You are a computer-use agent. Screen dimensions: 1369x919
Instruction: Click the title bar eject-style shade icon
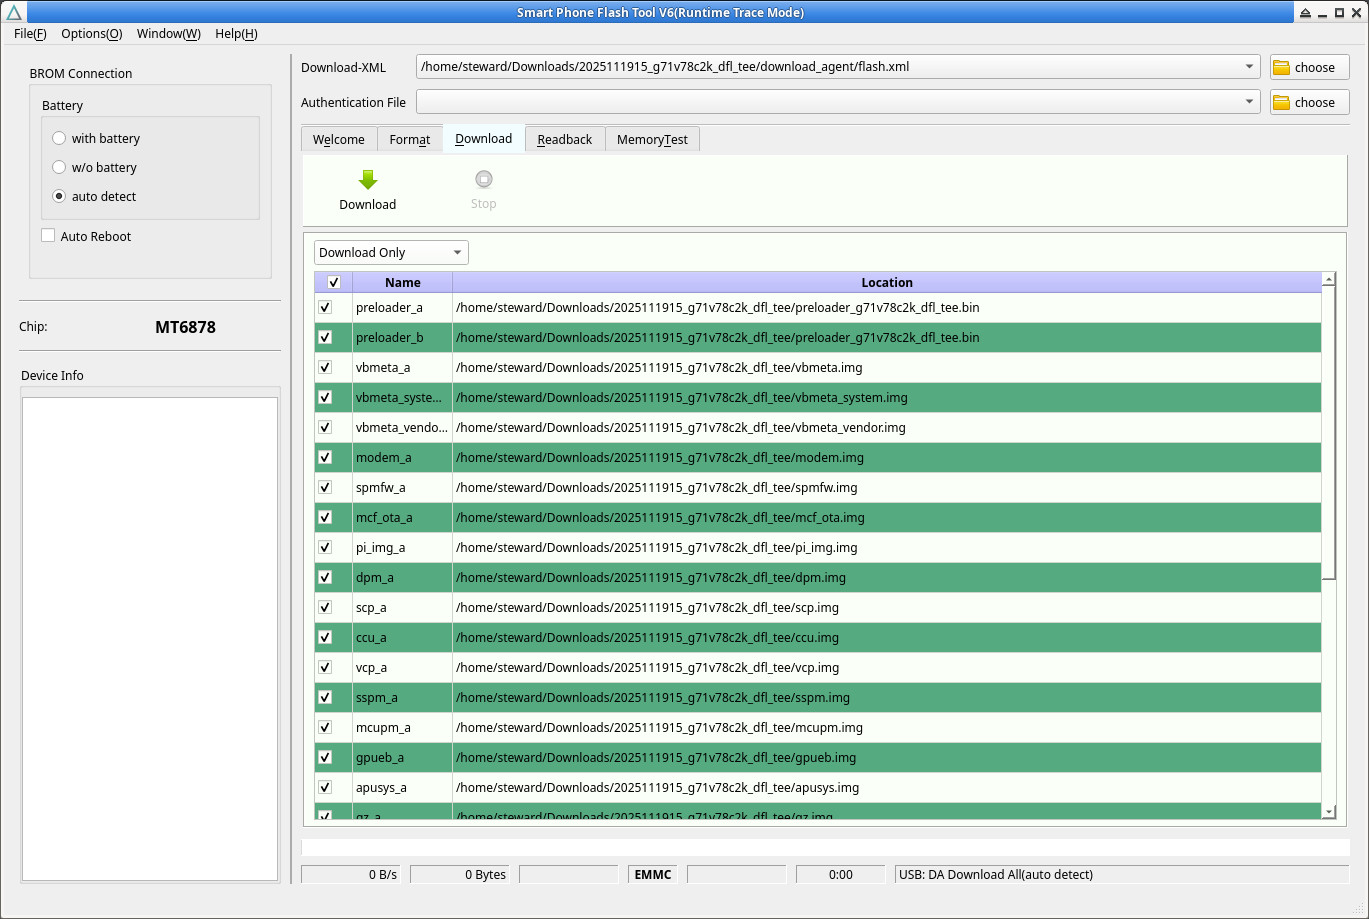click(x=1305, y=13)
